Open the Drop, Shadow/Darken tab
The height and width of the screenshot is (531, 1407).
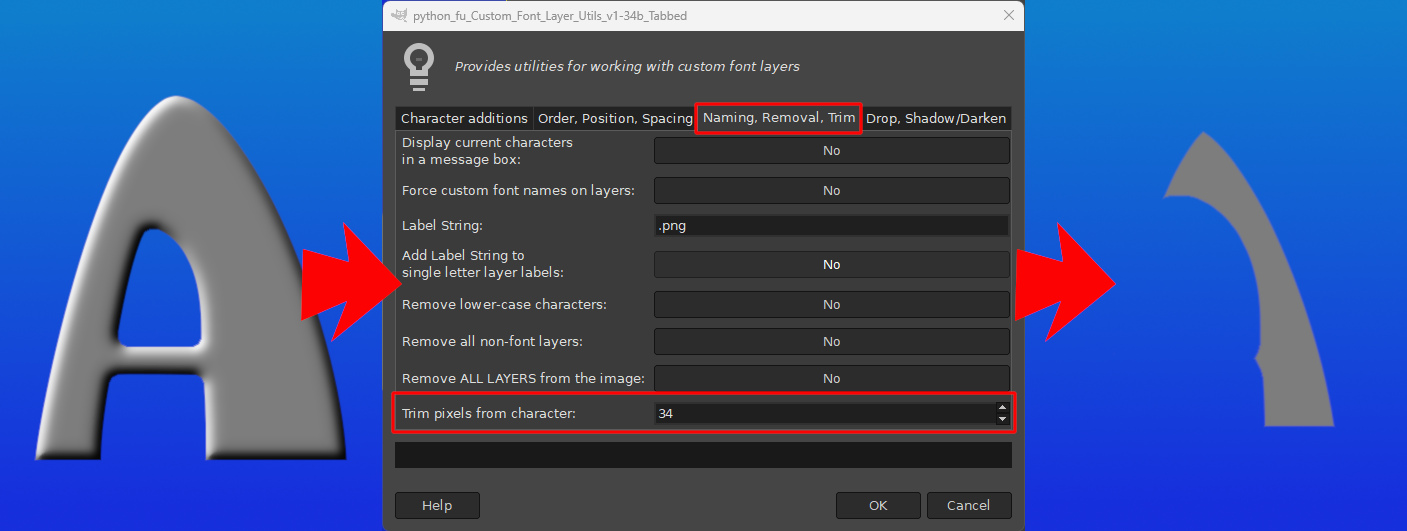pos(936,118)
